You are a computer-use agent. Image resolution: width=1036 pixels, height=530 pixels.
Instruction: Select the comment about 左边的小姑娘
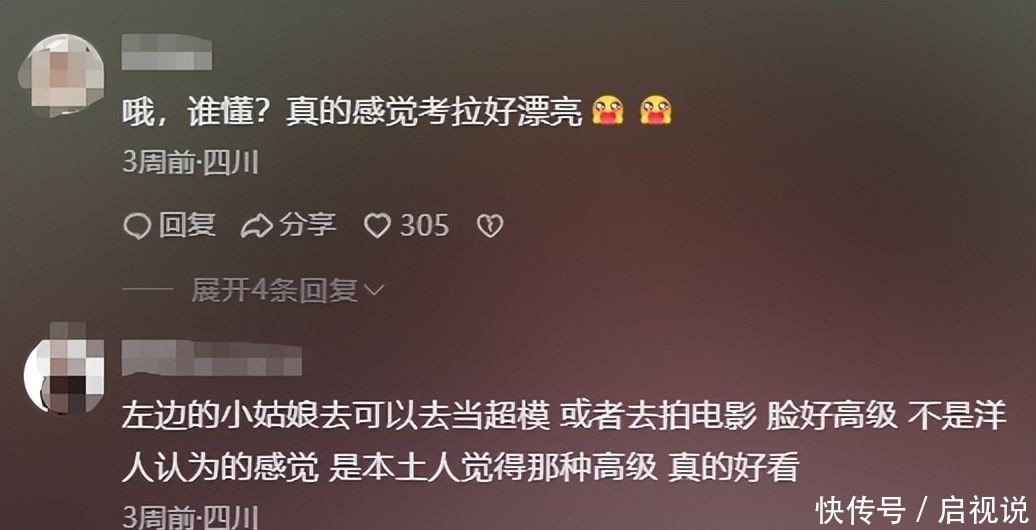pos(564,442)
